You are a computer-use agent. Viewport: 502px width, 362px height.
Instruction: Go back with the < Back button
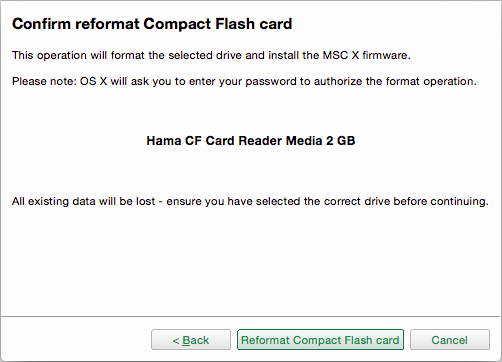pyautogui.click(x=191, y=340)
